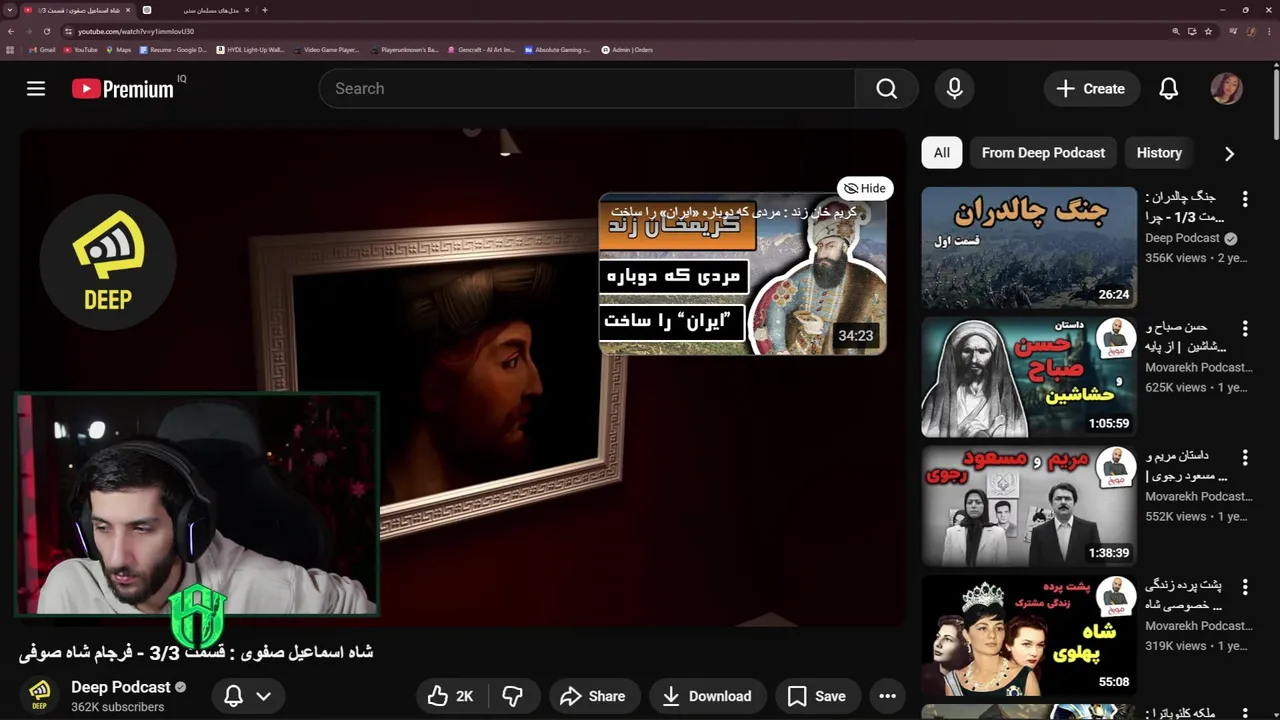Switch to the Shah Ismail tab
The height and width of the screenshot is (720, 1280).
coord(76,10)
